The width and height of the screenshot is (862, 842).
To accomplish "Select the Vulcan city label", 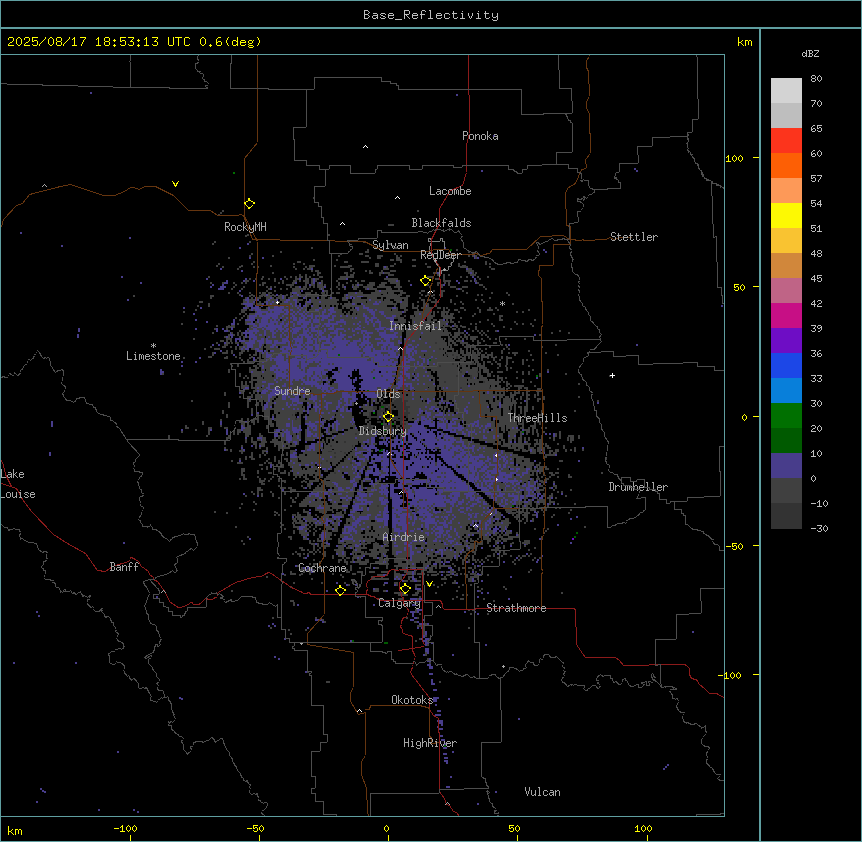I will click(x=542, y=792).
